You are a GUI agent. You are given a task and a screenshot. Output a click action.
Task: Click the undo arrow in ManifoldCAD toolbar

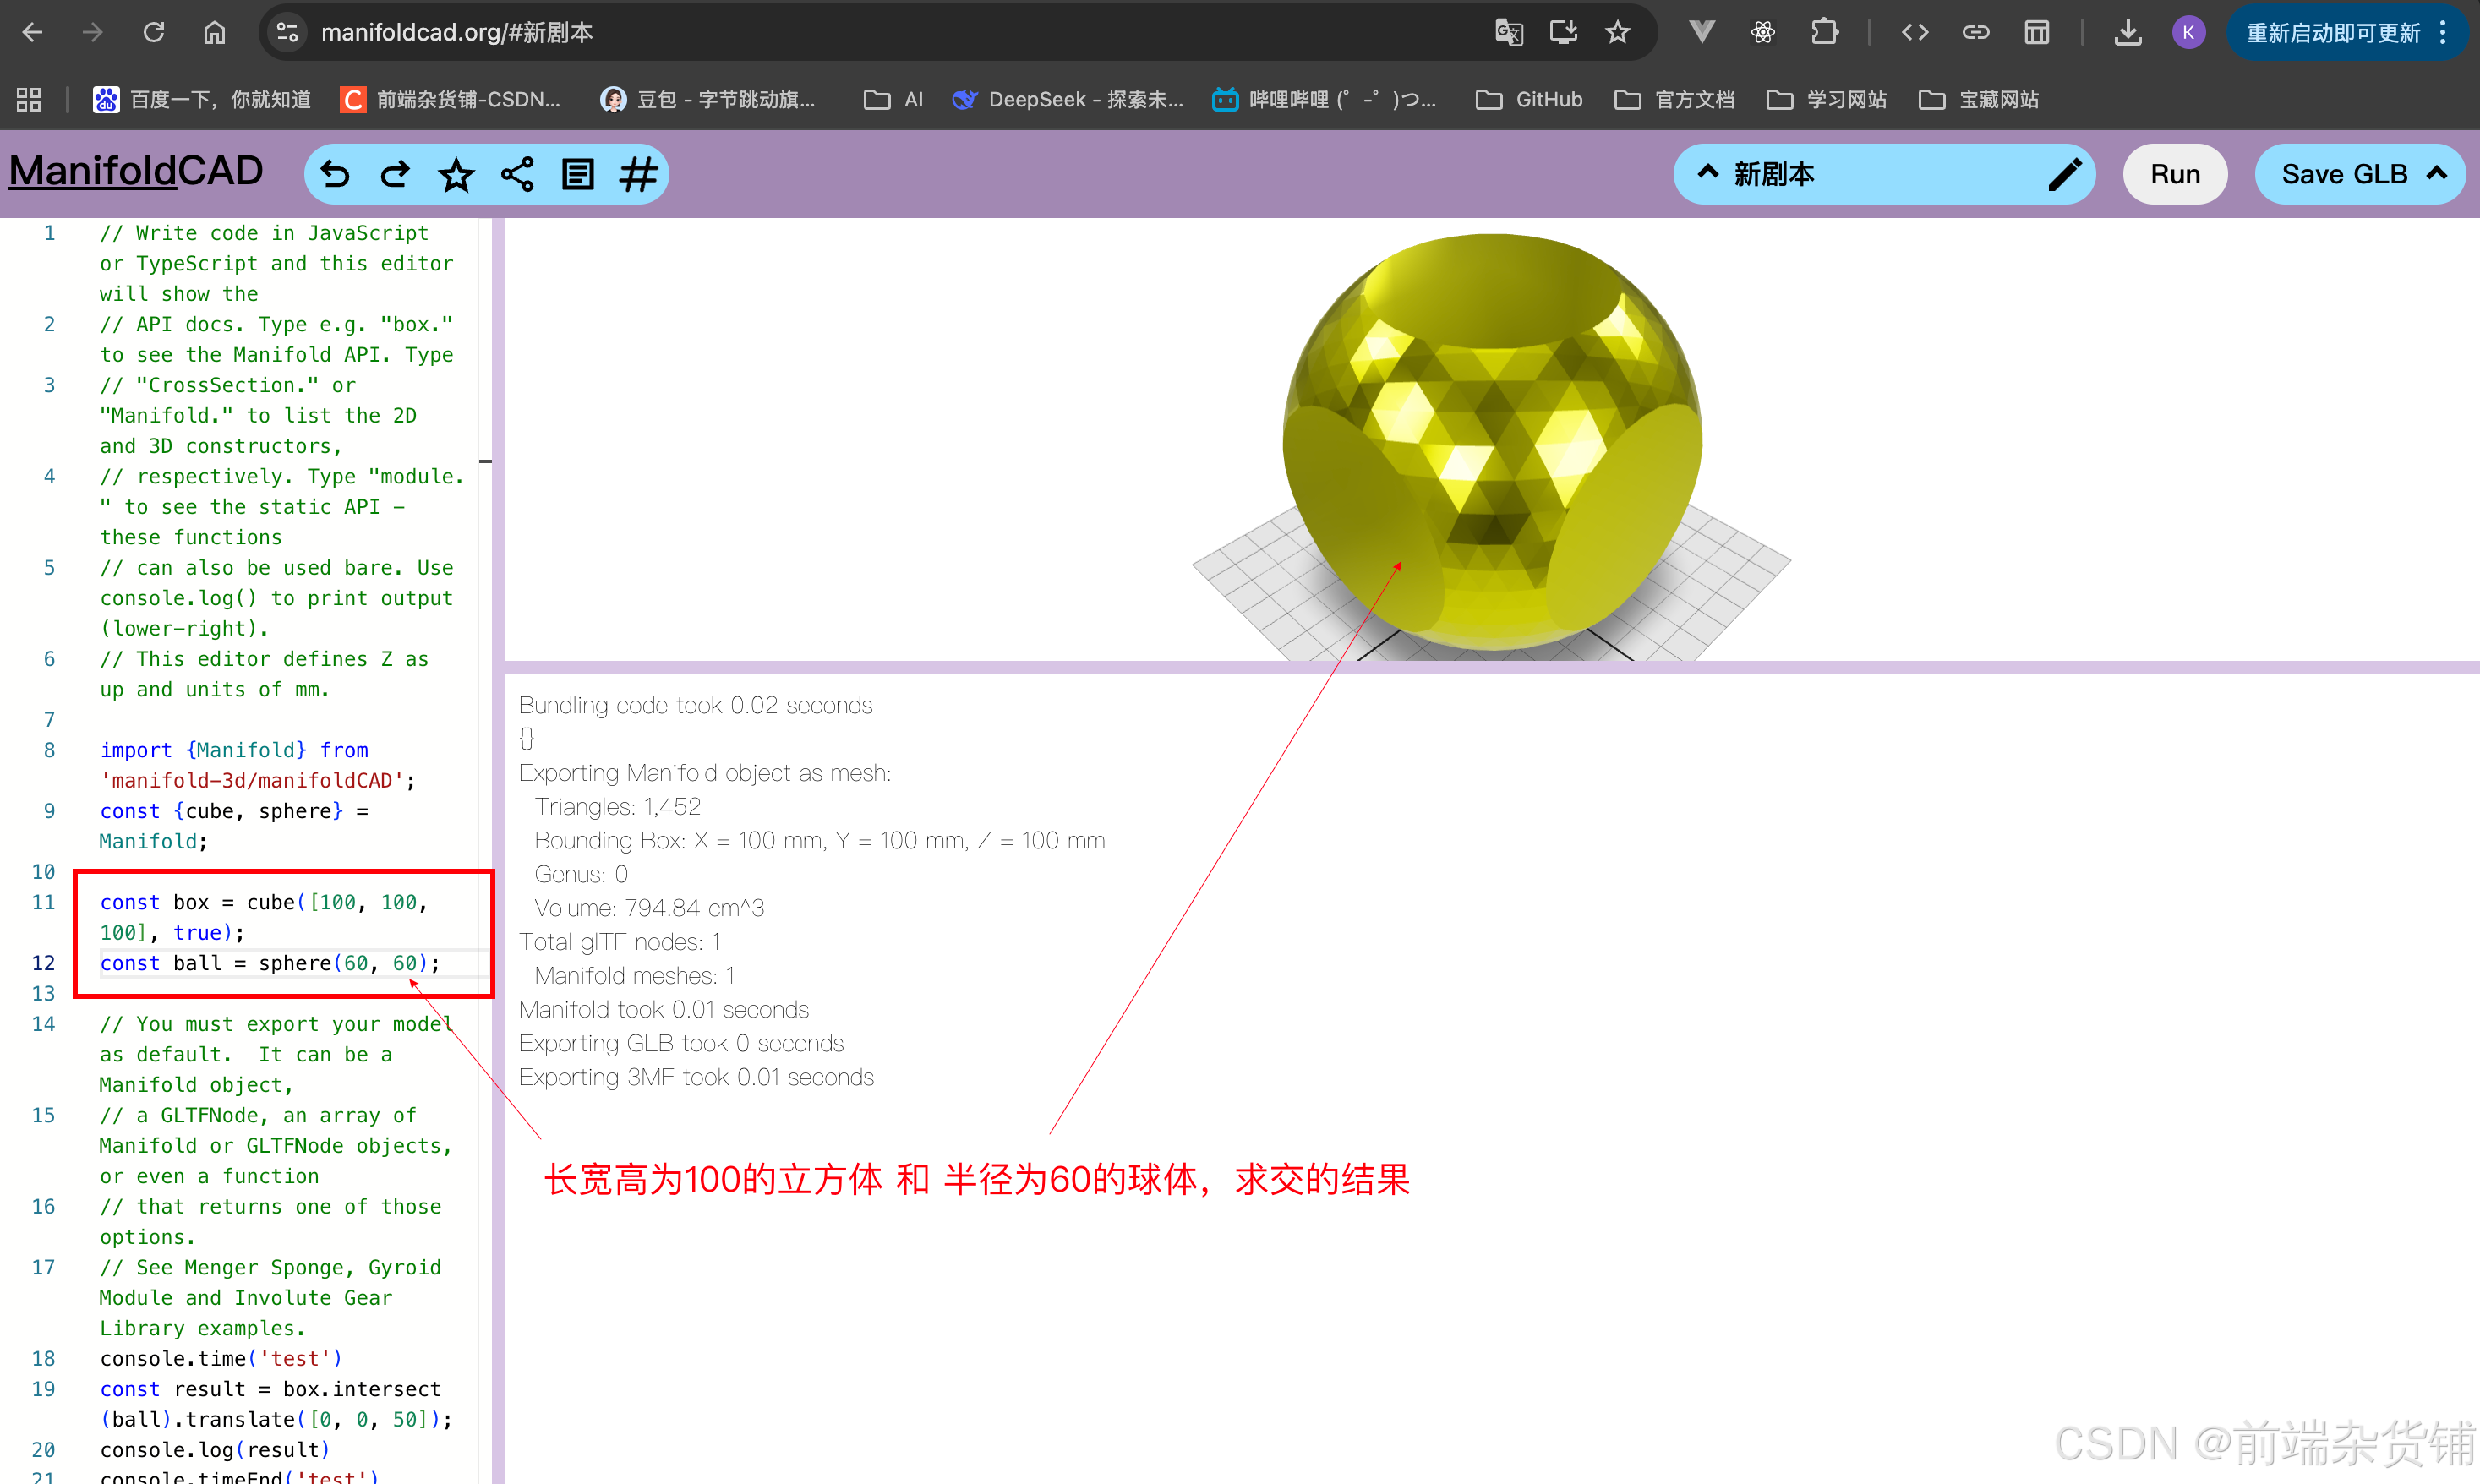point(335,175)
